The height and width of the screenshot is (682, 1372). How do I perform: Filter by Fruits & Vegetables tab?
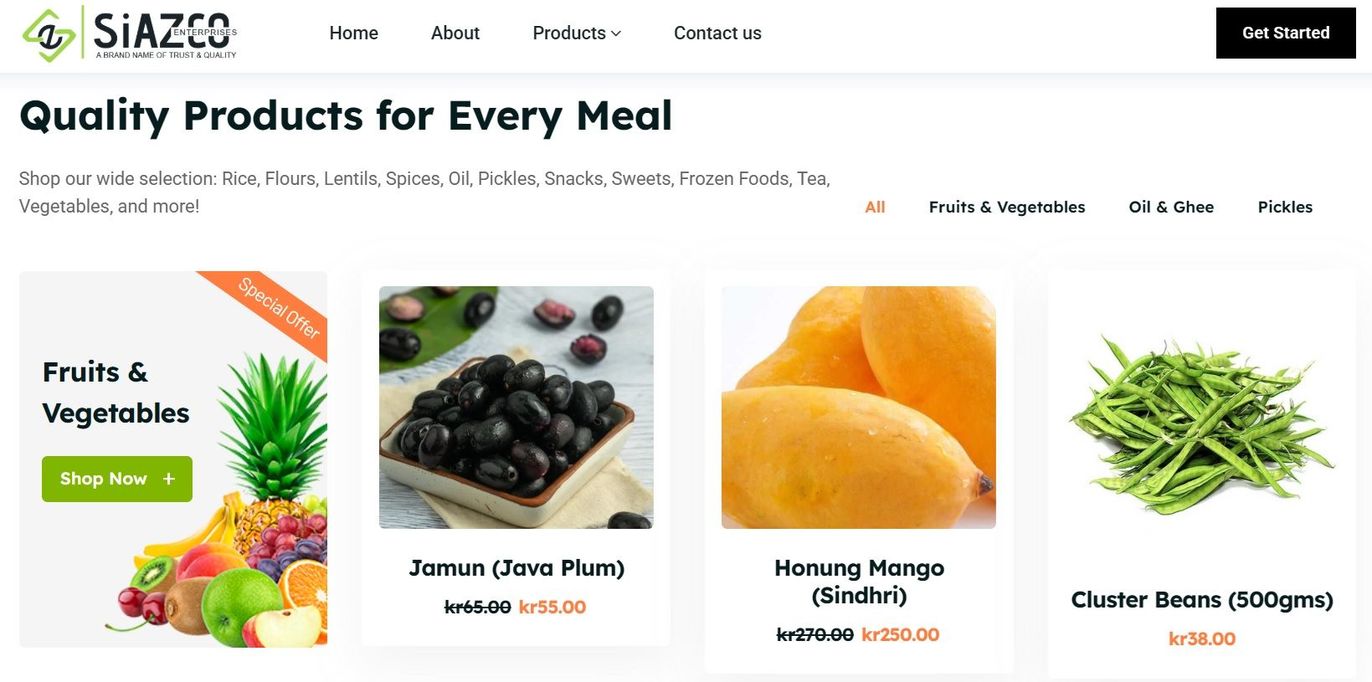1007,207
